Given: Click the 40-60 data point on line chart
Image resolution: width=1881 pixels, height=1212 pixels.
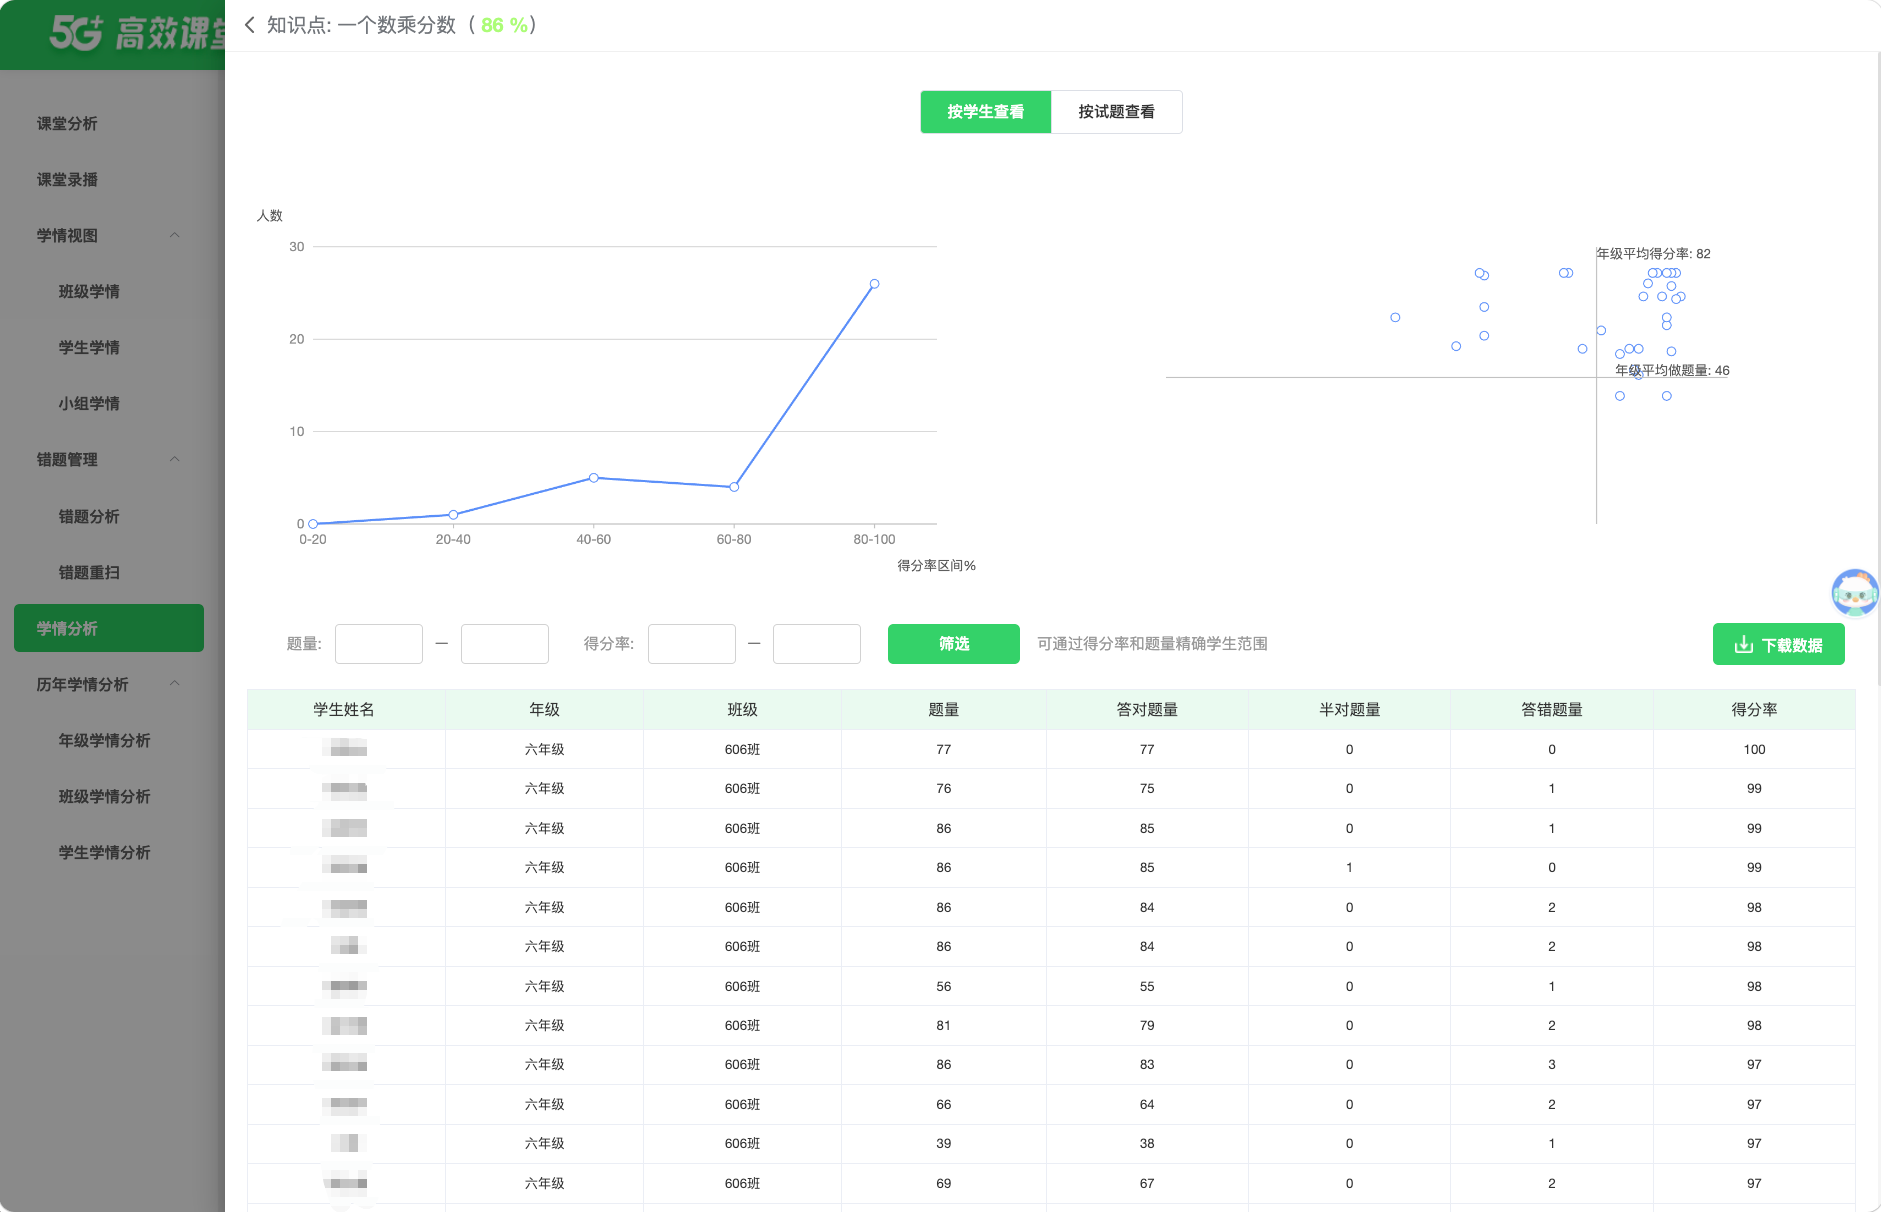Looking at the screenshot, I should (x=594, y=478).
